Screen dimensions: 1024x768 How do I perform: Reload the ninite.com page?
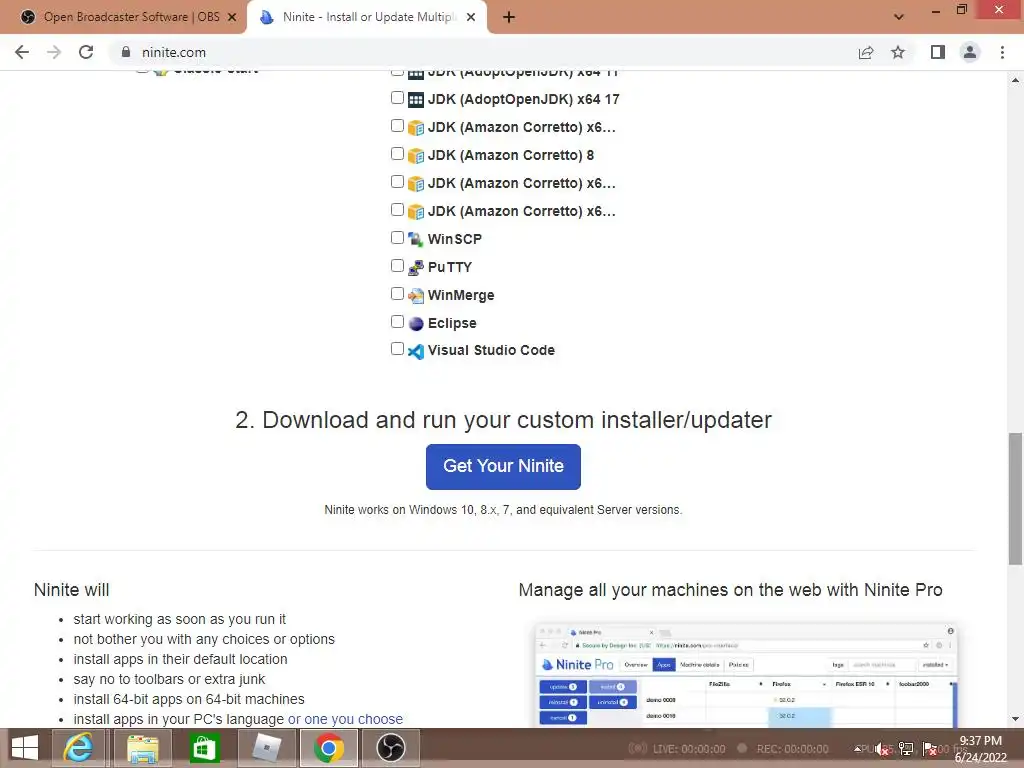point(86,52)
